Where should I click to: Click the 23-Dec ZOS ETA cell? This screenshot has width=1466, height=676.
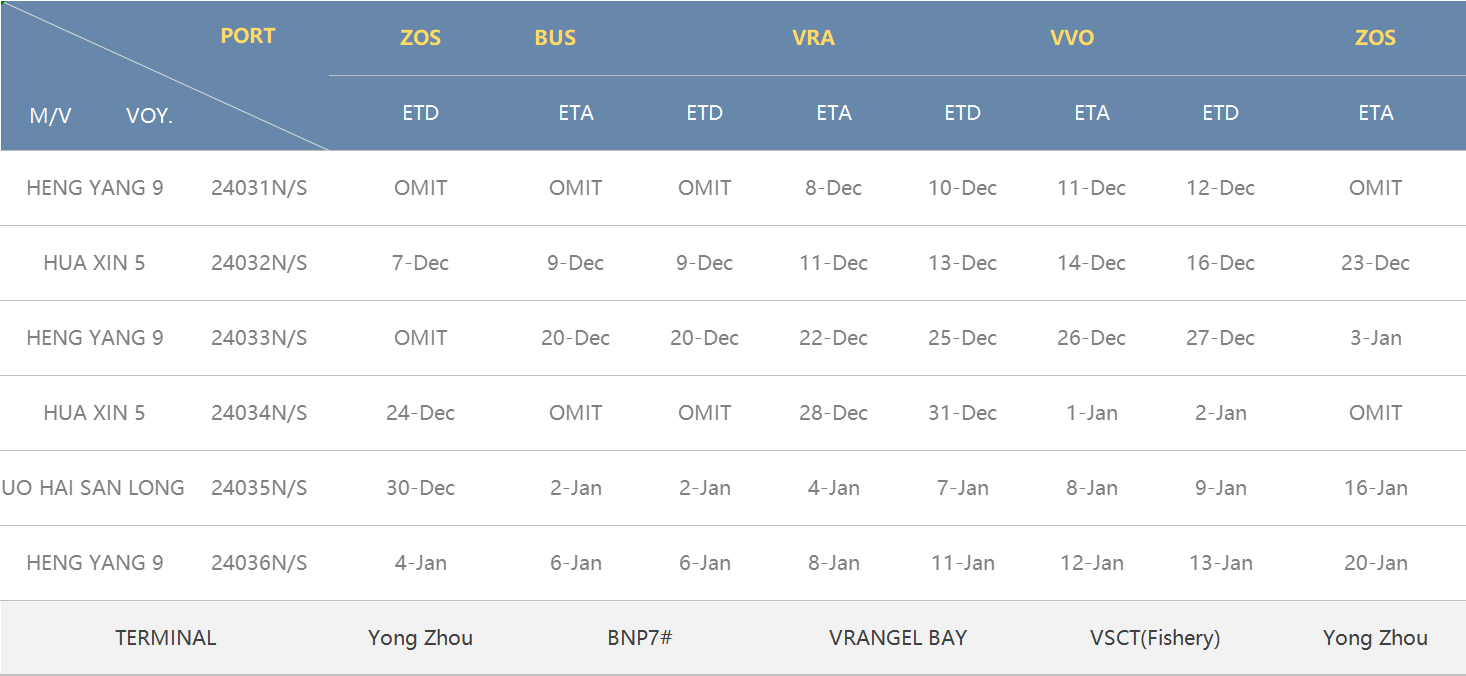[x=1375, y=263]
